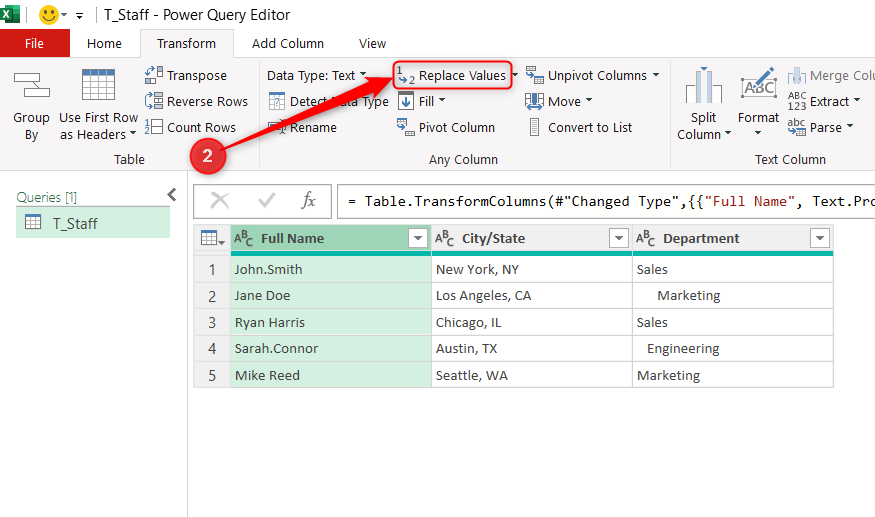Image resolution: width=875 pixels, height=517 pixels.
Task: Click the Pivot Column button
Action: tap(446, 127)
